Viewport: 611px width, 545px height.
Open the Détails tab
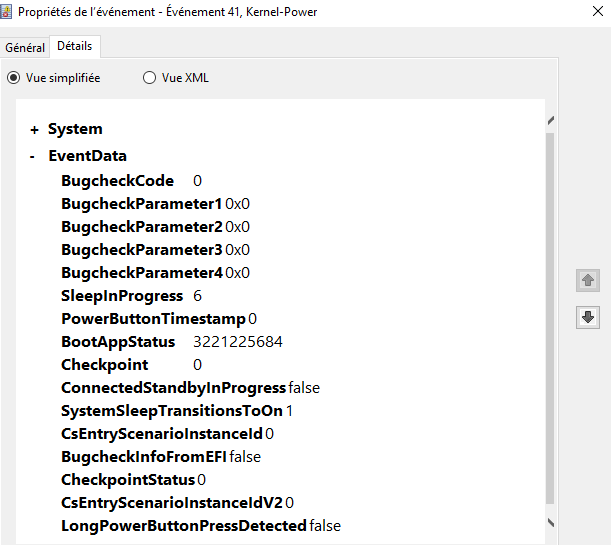pyautogui.click(x=74, y=46)
